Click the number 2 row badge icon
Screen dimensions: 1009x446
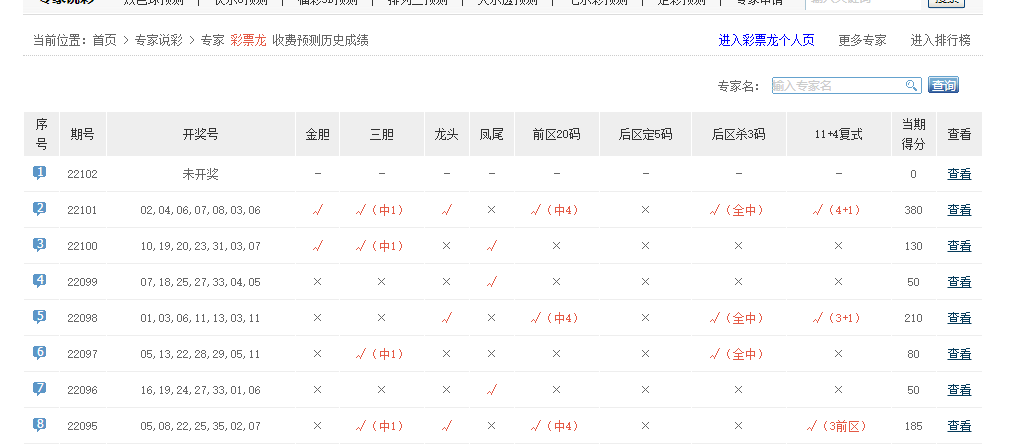(x=40, y=209)
